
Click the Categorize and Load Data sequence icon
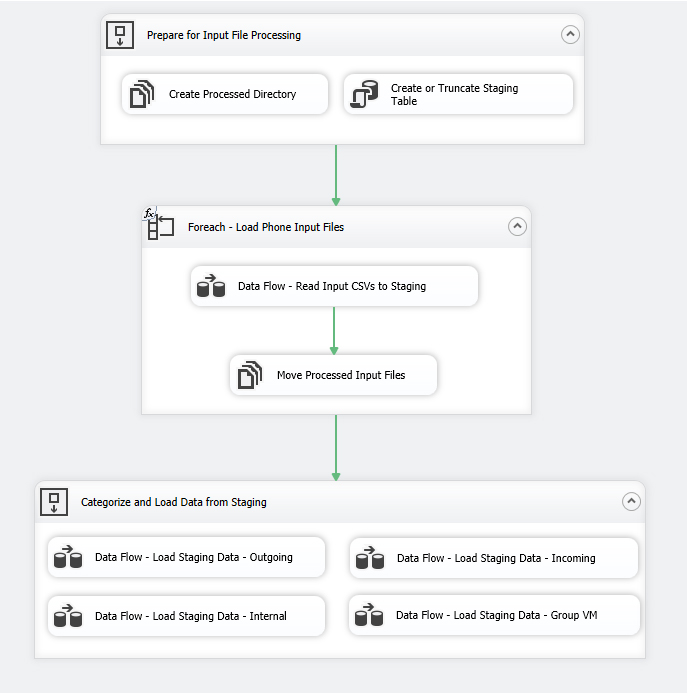coord(54,502)
